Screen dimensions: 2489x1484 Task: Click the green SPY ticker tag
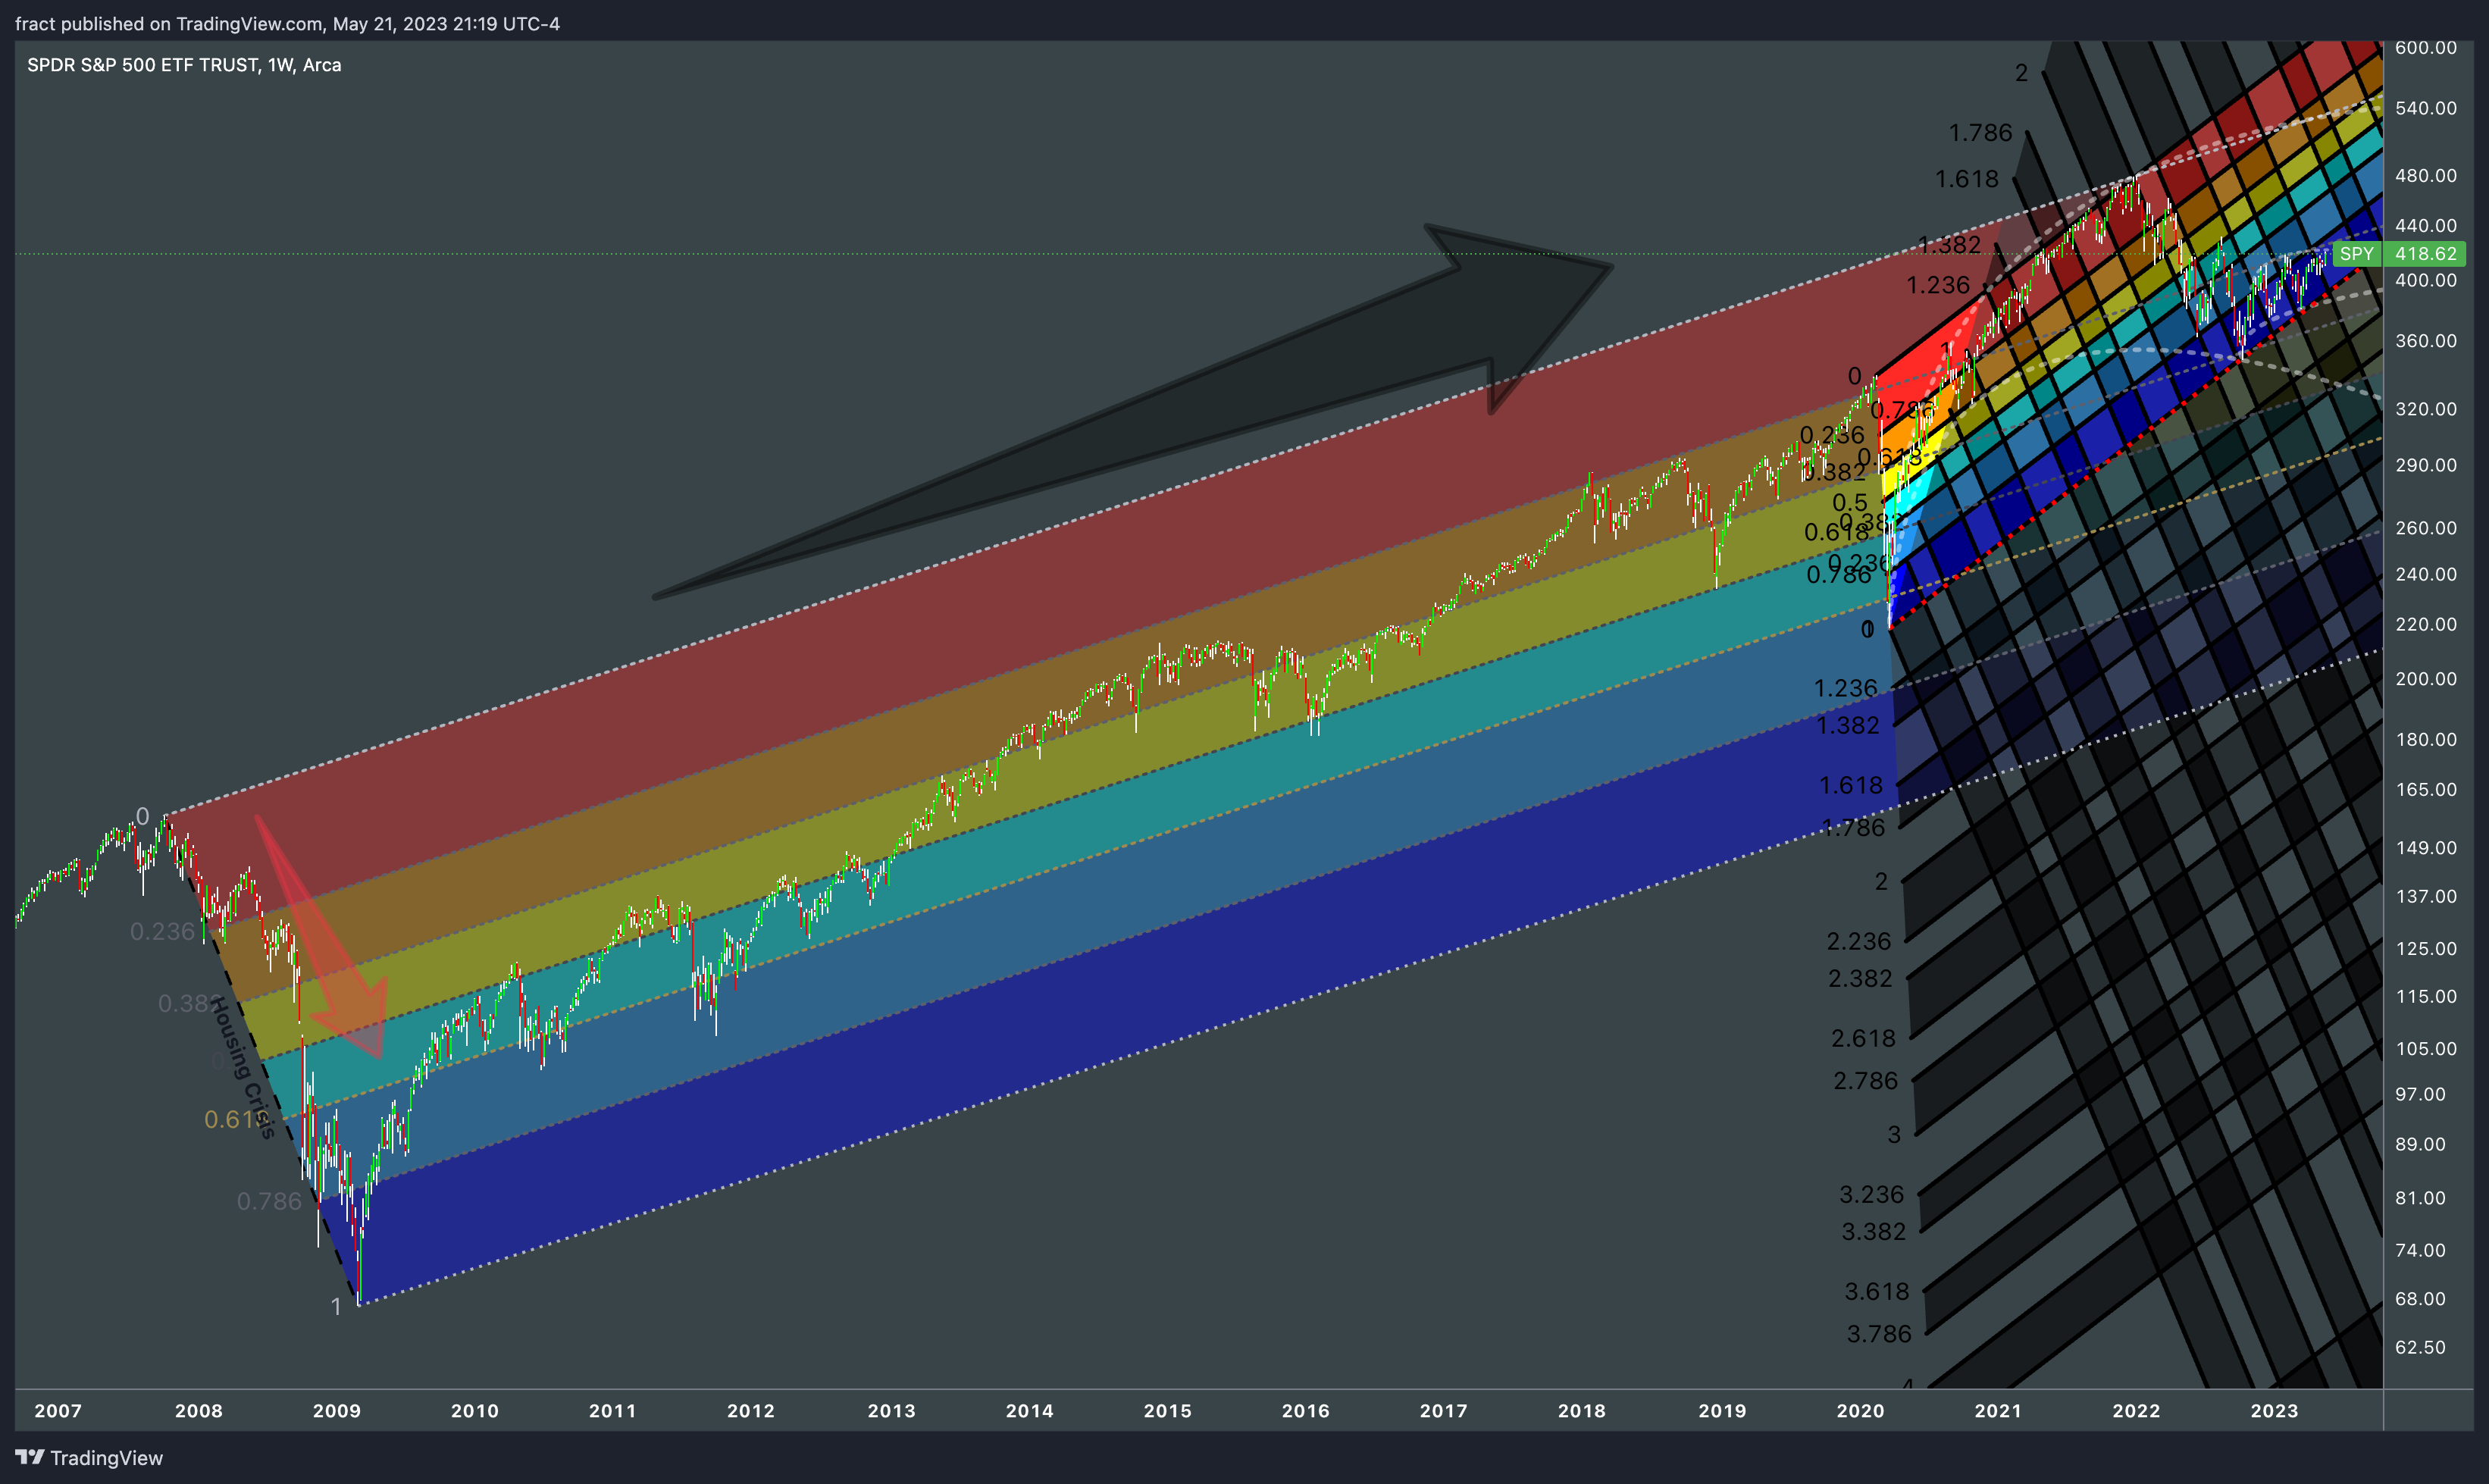[x=2357, y=254]
